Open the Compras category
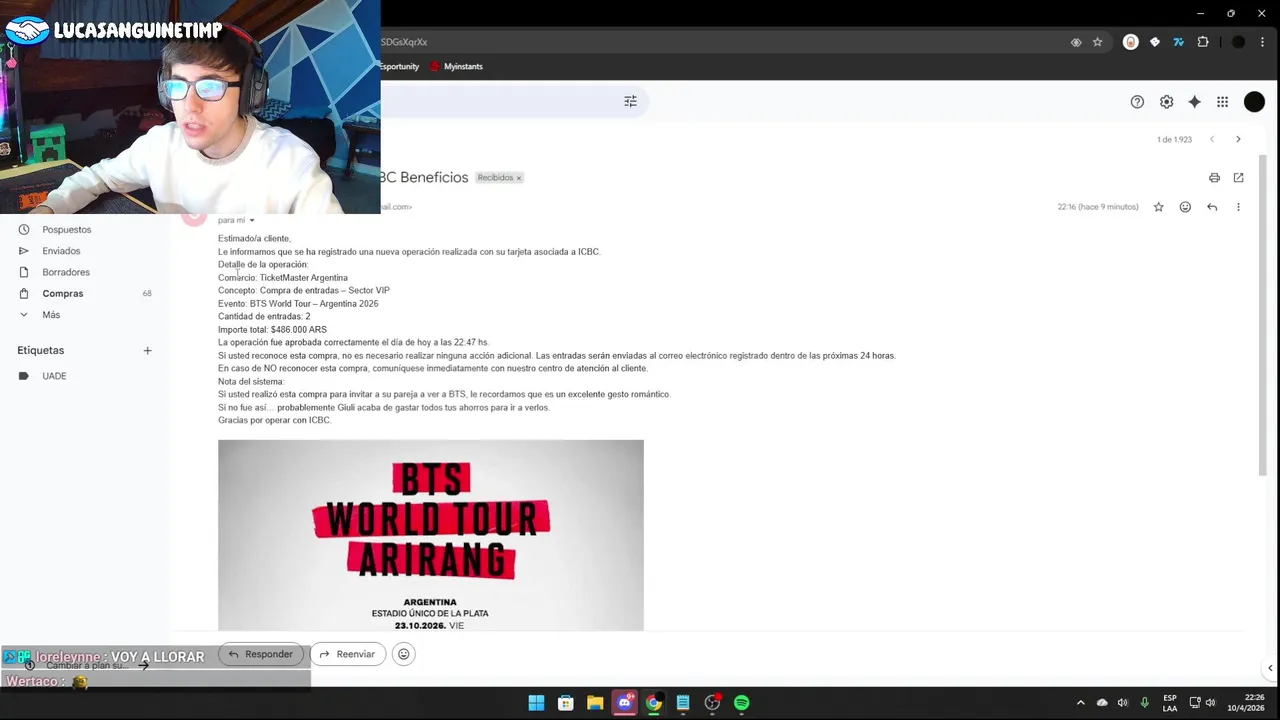The height and width of the screenshot is (720, 1280). tap(63, 293)
